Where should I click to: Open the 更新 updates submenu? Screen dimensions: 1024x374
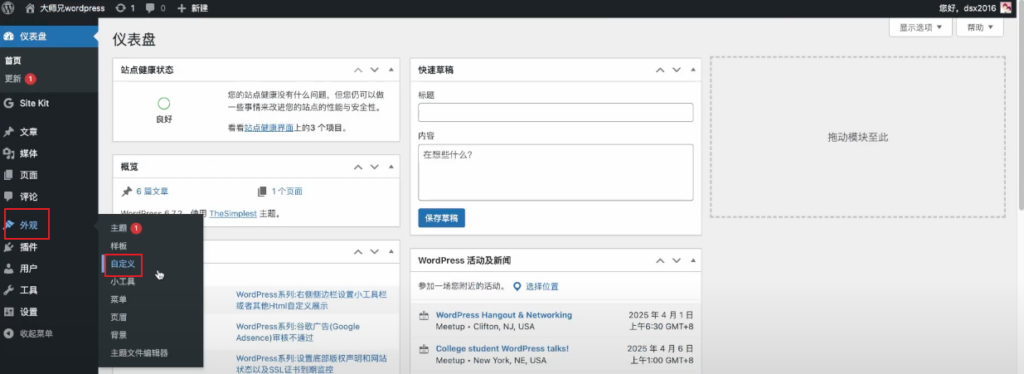20,78
